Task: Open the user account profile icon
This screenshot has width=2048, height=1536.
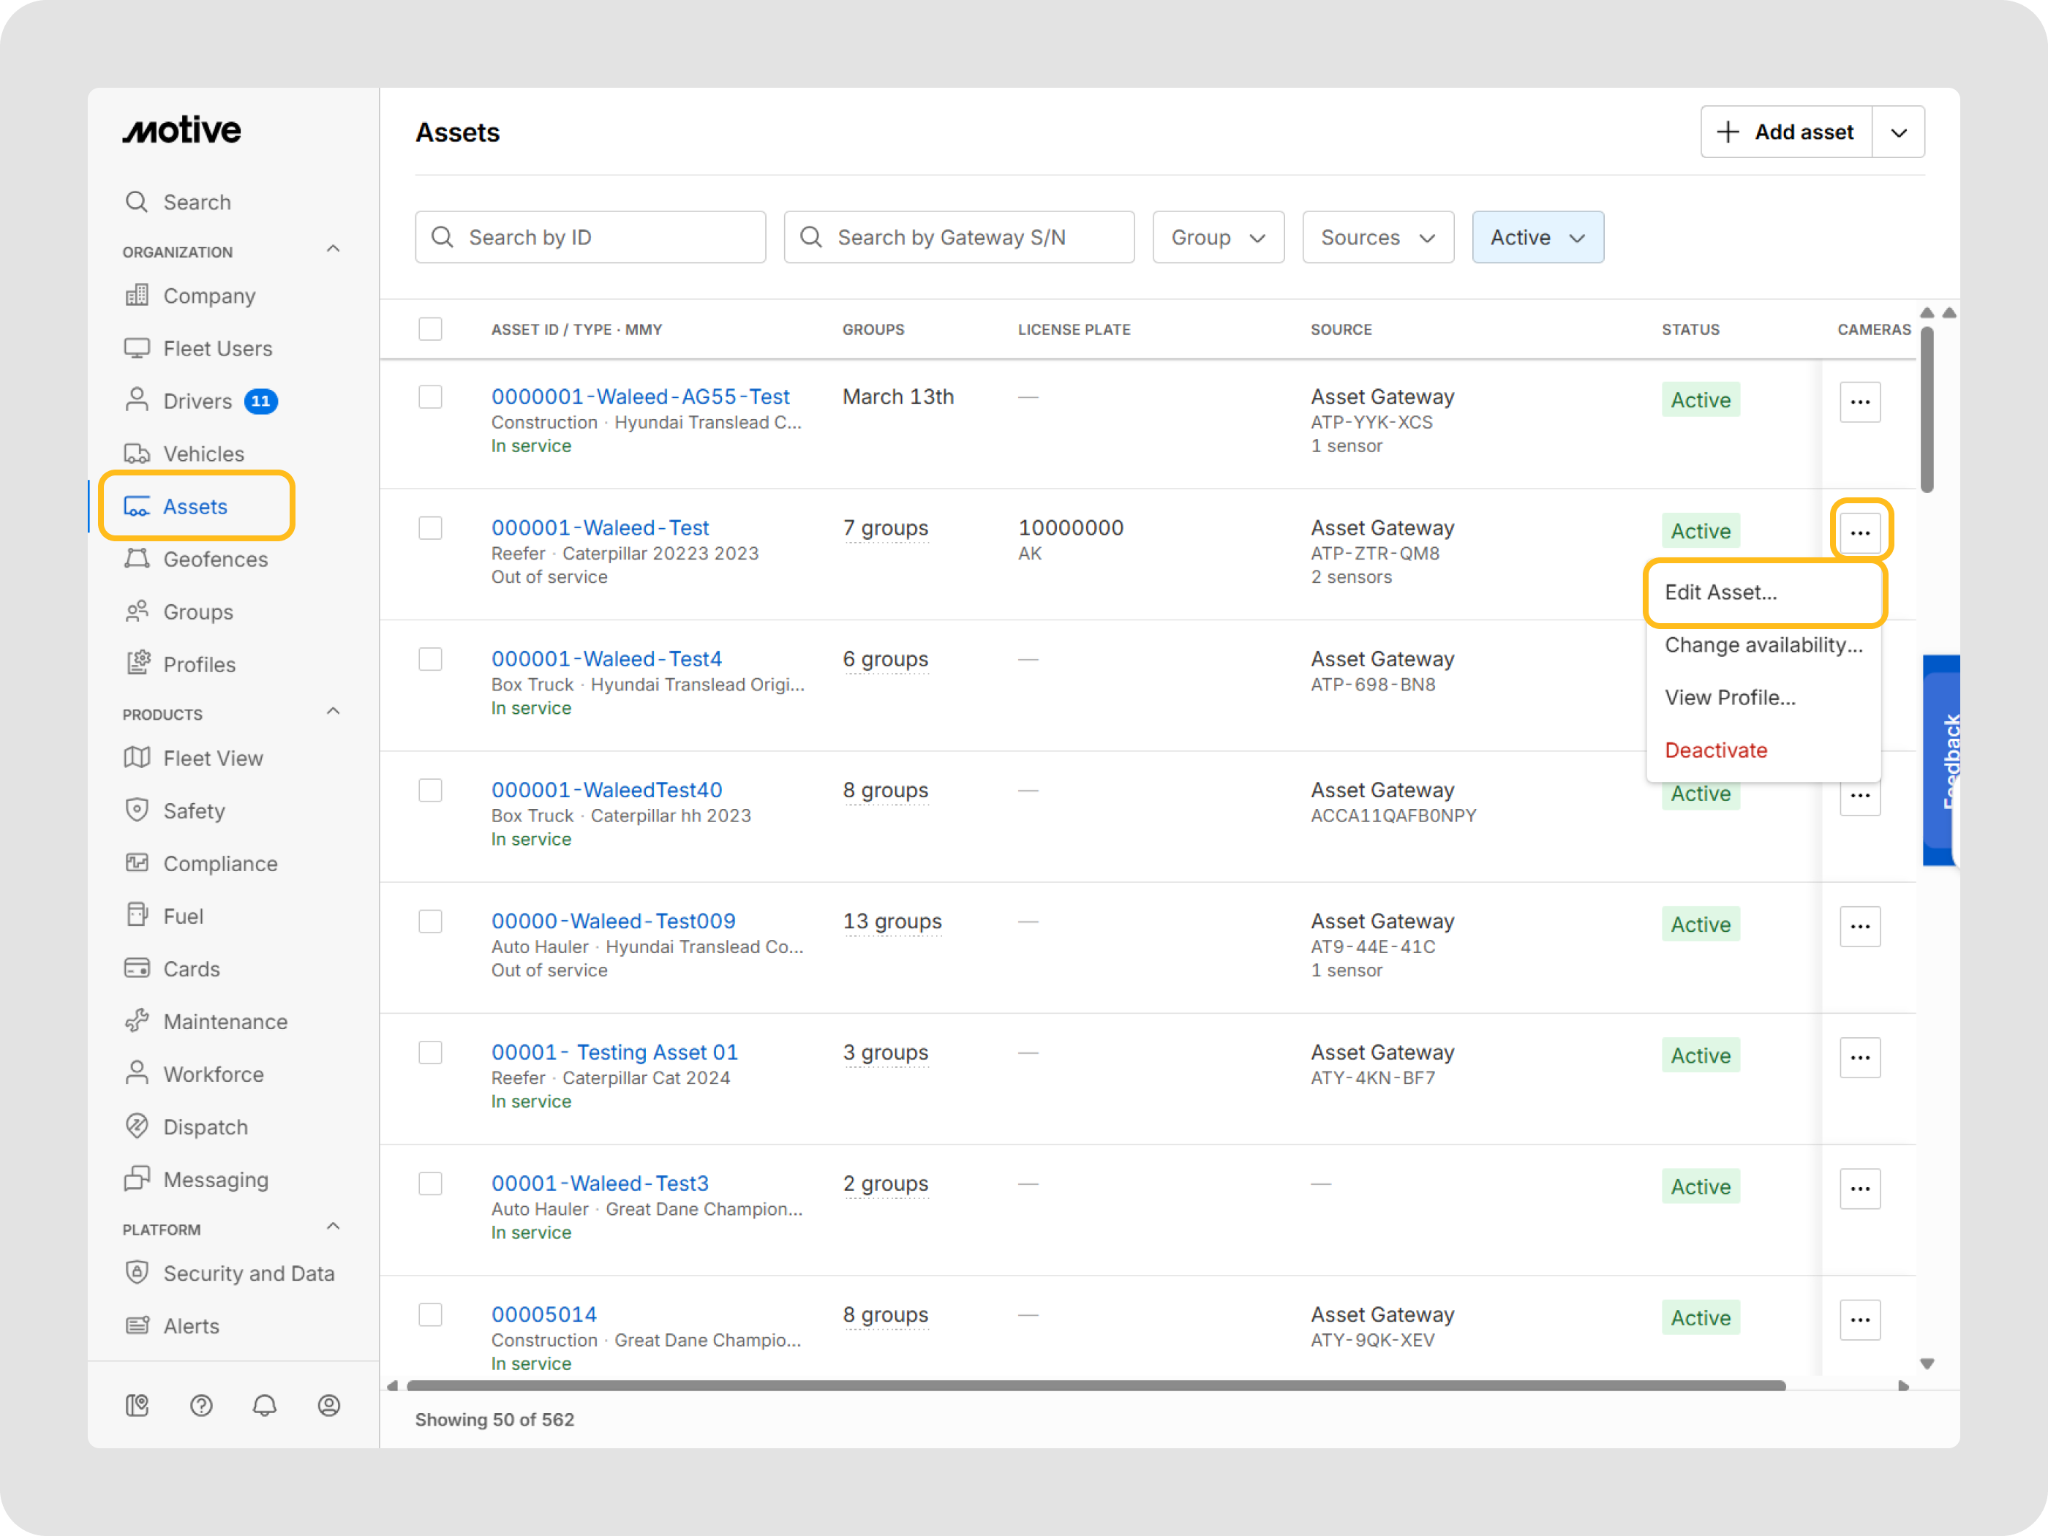Action: coord(329,1406)
